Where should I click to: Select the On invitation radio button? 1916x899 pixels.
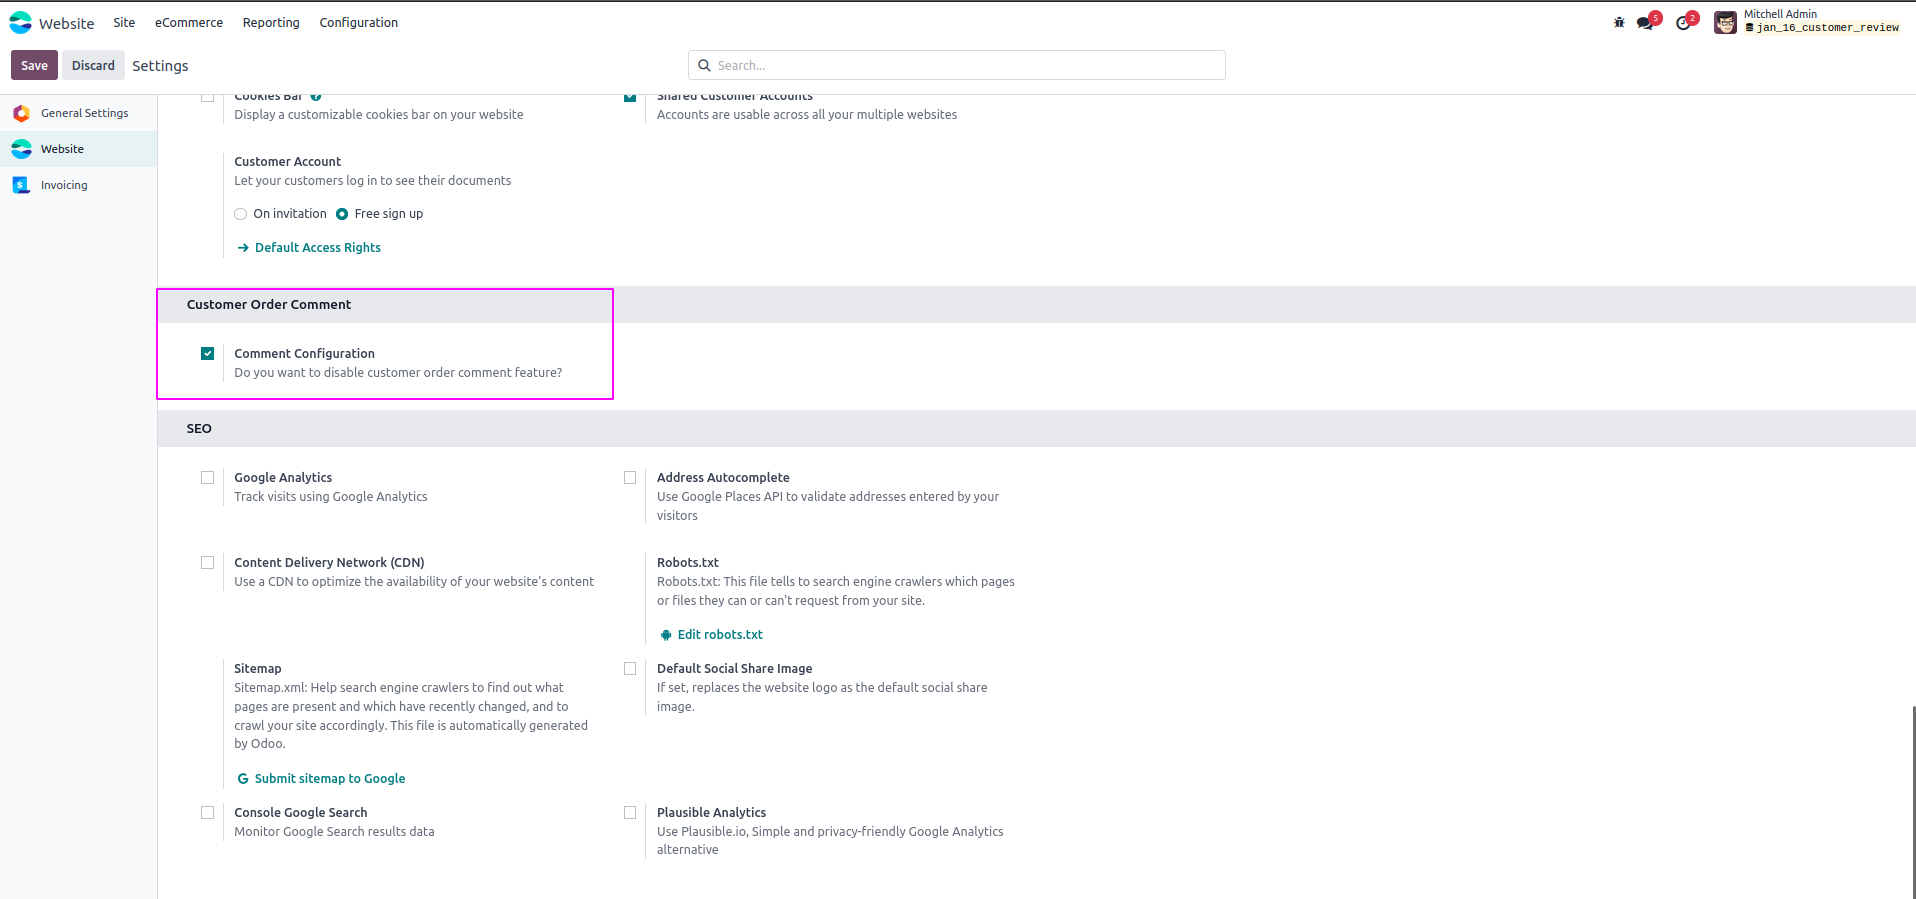(241, 214)
